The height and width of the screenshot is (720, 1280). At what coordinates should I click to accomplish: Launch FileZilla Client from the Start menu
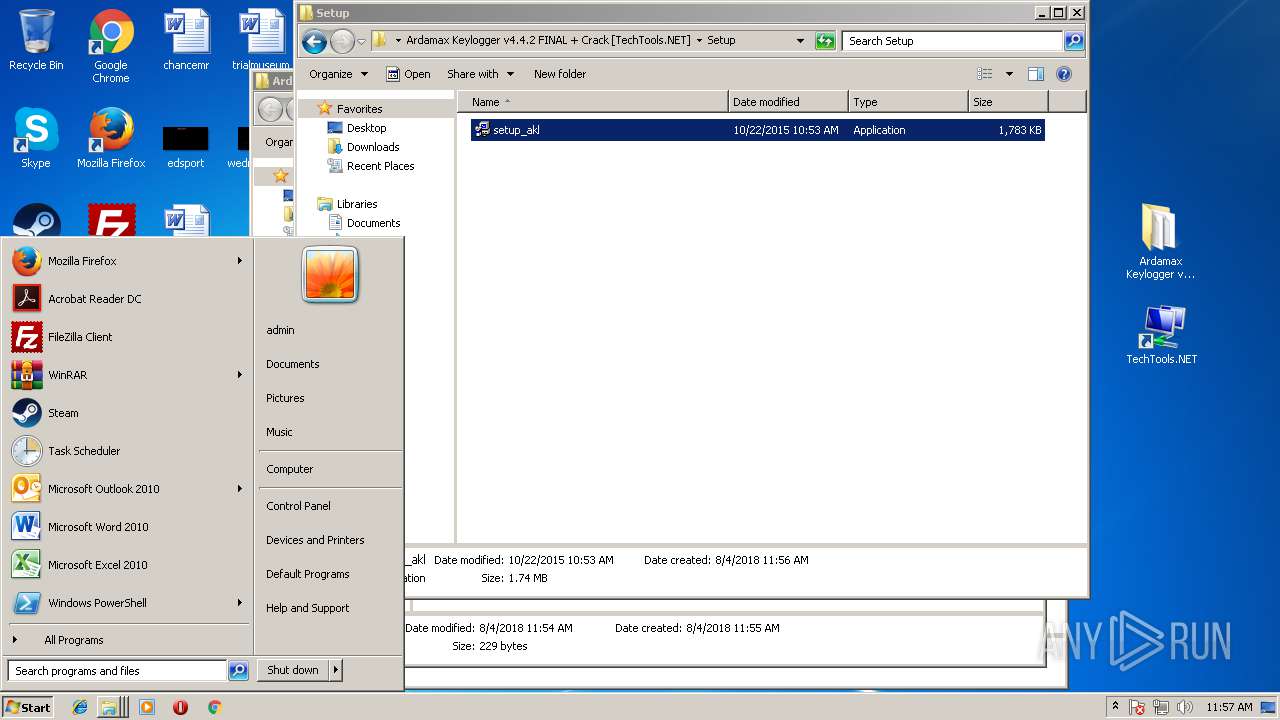[128, 337]
